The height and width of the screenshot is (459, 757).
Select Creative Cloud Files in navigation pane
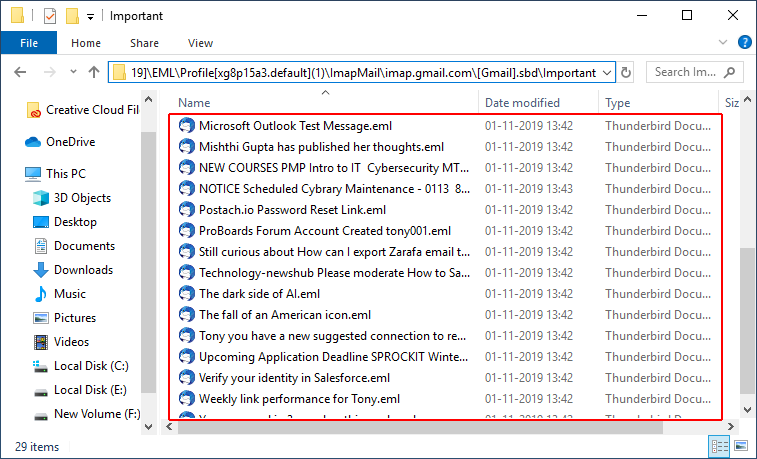(x=83, y=110)
